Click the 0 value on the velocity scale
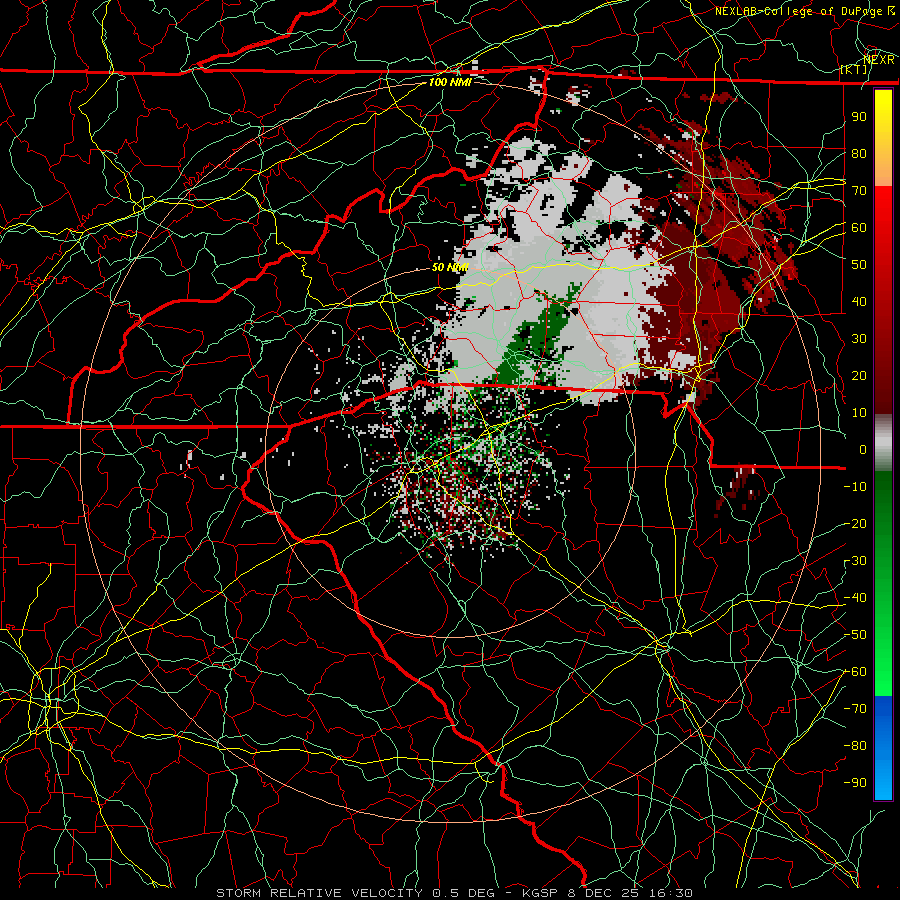 tap(863, 450)
